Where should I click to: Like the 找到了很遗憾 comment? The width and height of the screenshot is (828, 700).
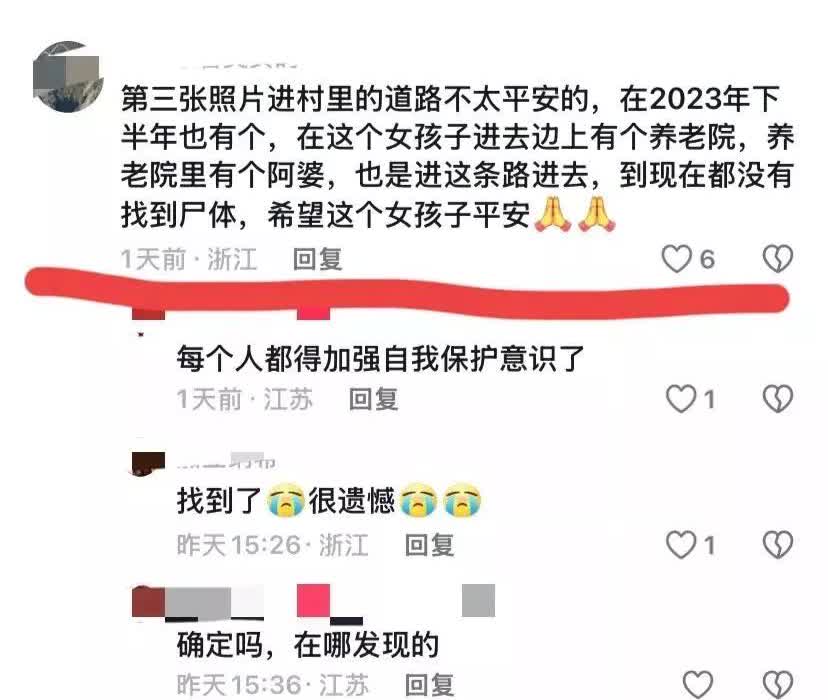click(x=681, y=545)
